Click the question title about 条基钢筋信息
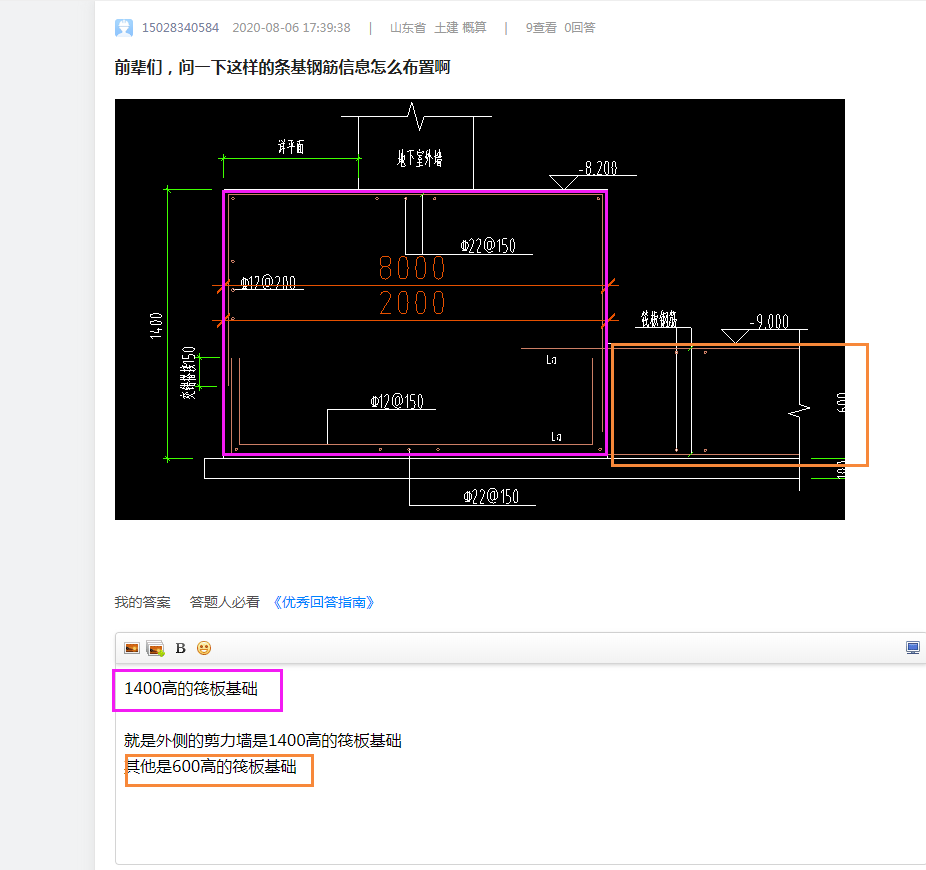The width and height of the screenshot is (926, 870). pyautogui.click(x=282, y=67)
